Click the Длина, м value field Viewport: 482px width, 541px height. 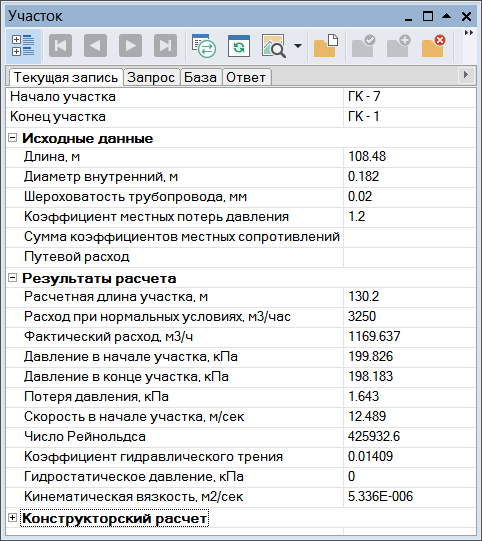pyautogui.click(x=410, y=157)
